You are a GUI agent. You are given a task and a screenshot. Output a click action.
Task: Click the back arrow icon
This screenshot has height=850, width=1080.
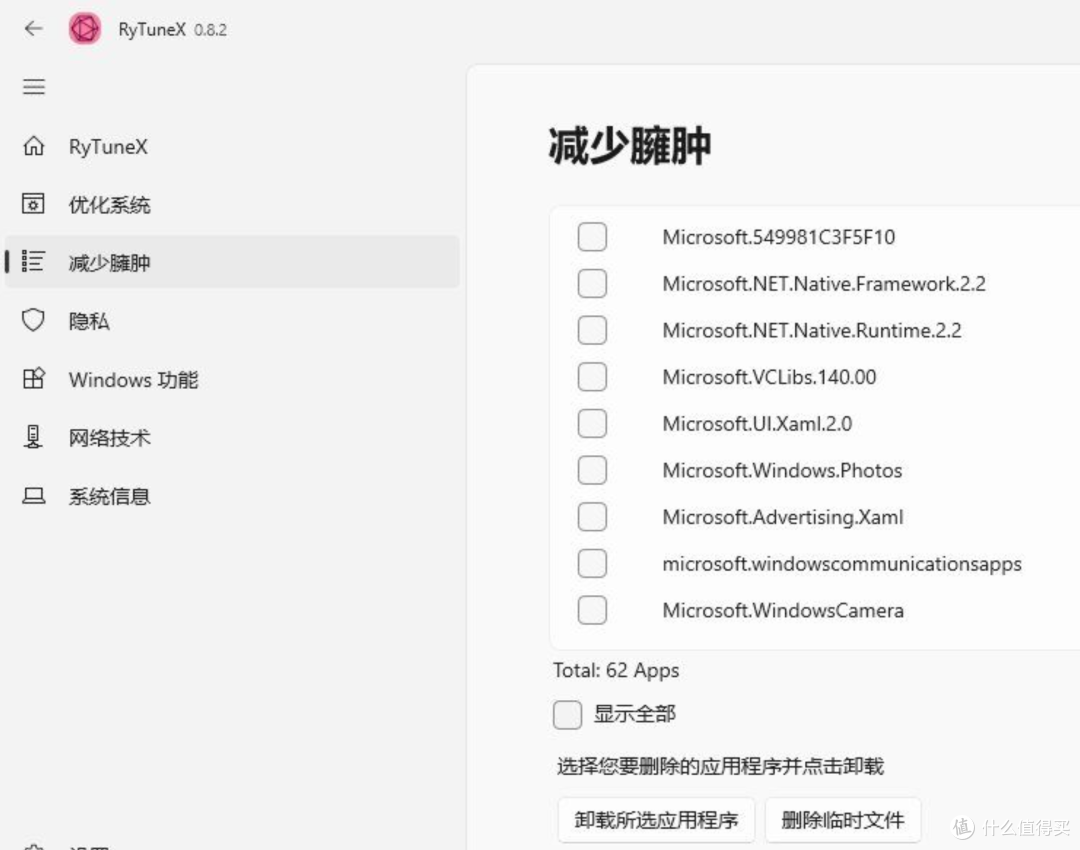click(x=33, y=28)
